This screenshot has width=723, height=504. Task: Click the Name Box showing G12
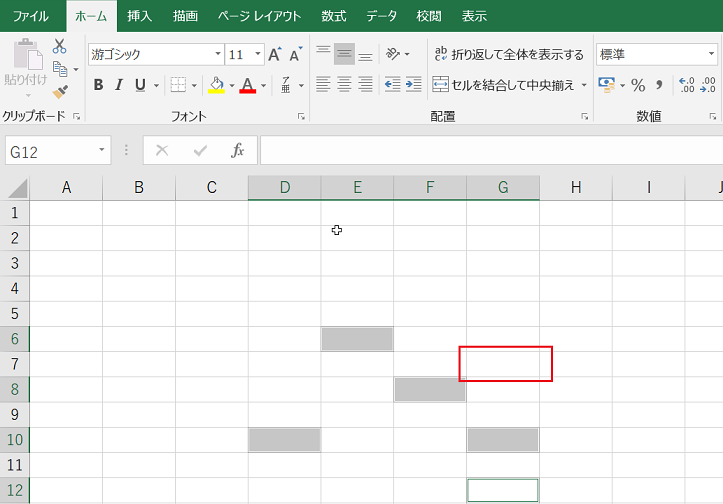(x=48, y=150)
